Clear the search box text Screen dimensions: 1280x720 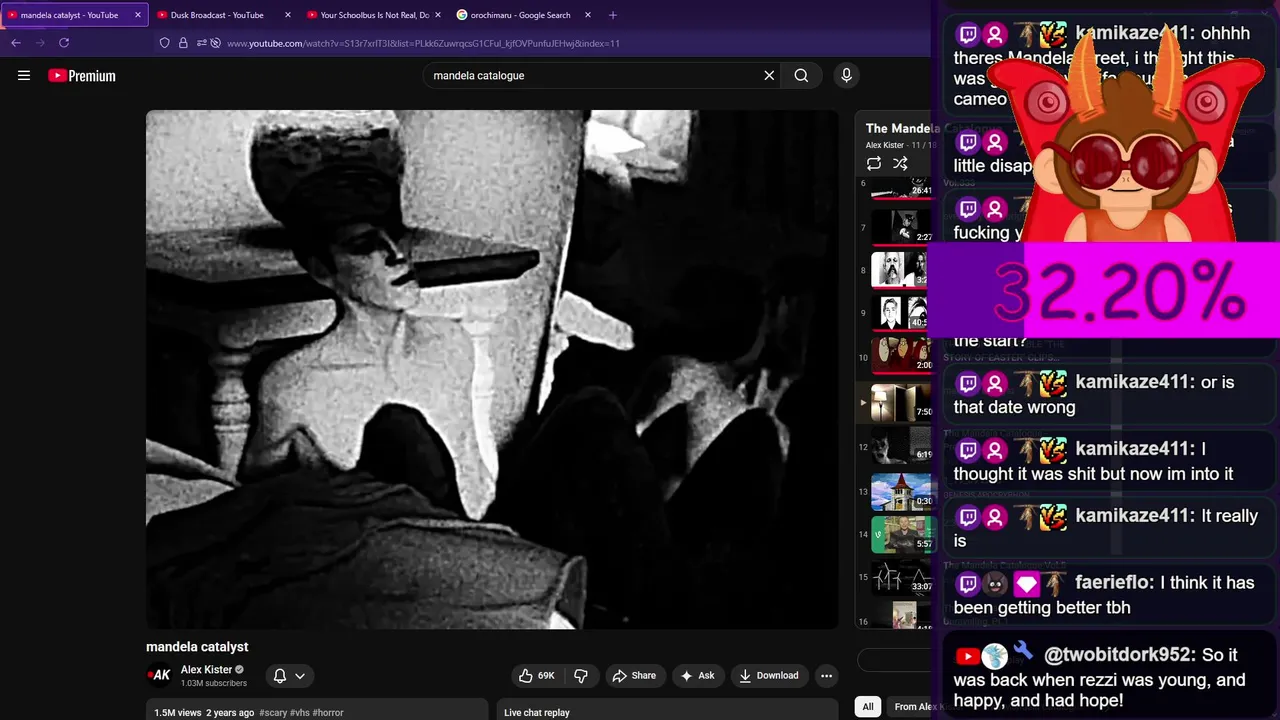coord(769,75)
